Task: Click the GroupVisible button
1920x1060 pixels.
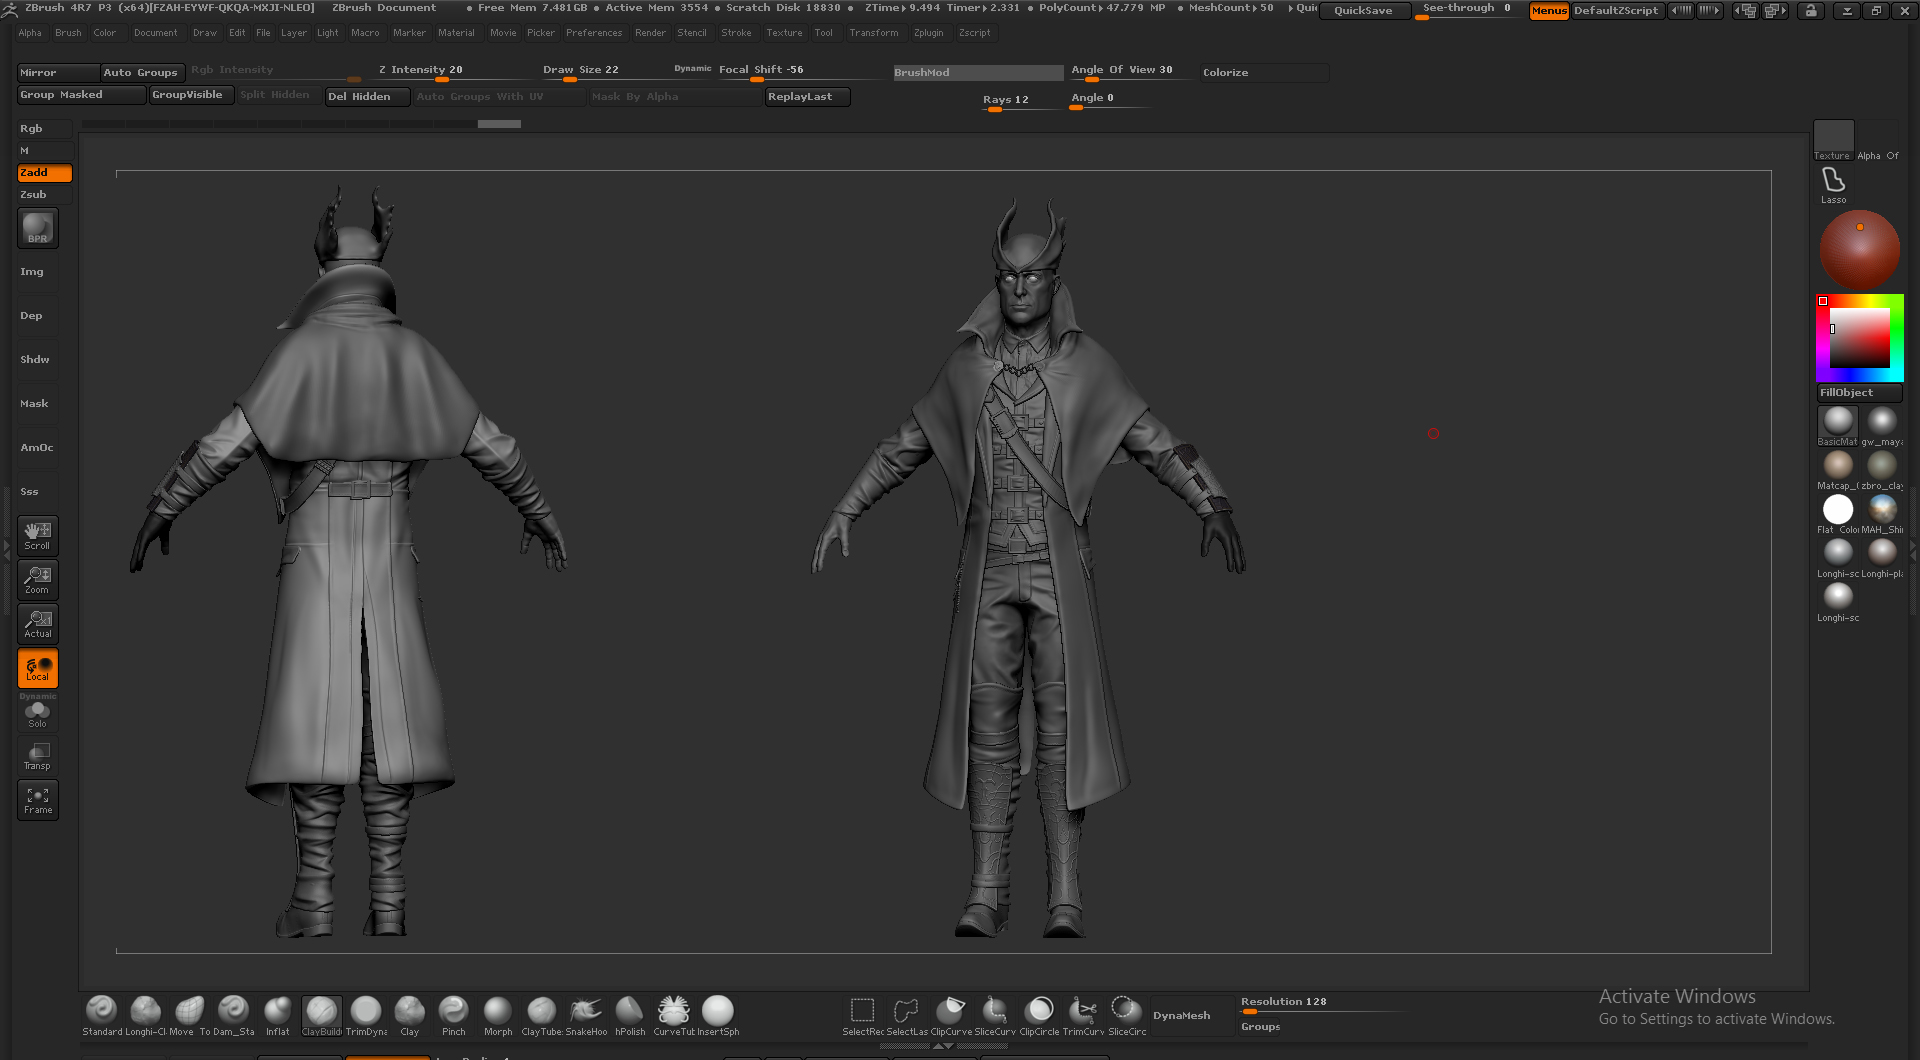Action: pos(191,95)
